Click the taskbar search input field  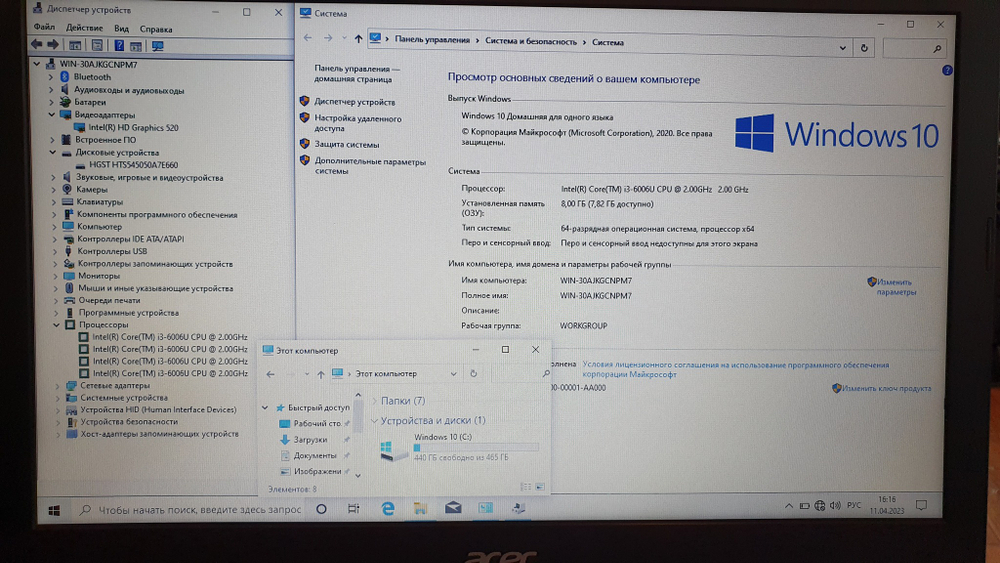[x=190, y=509]
